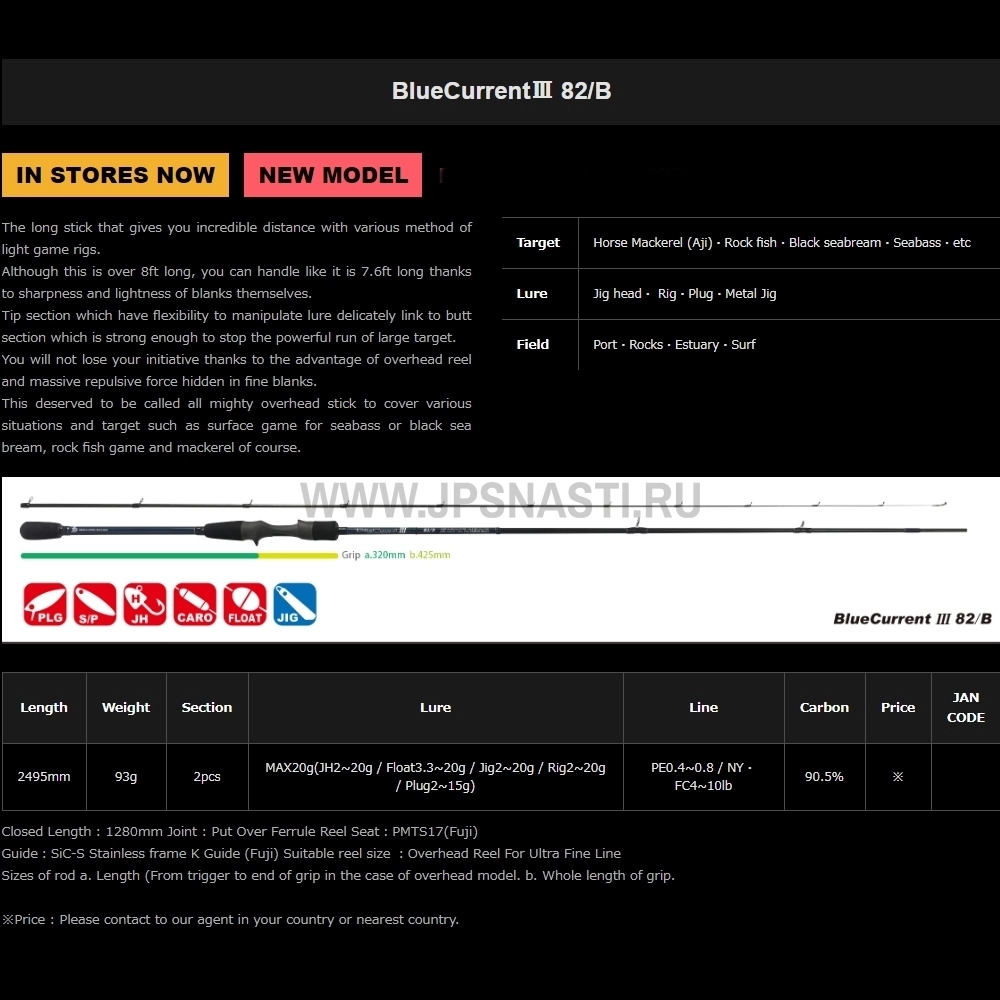The width and height of the screenshot is (1000, 1000).
Task: Click the Length column header
Action: click(x=44, y=707)
